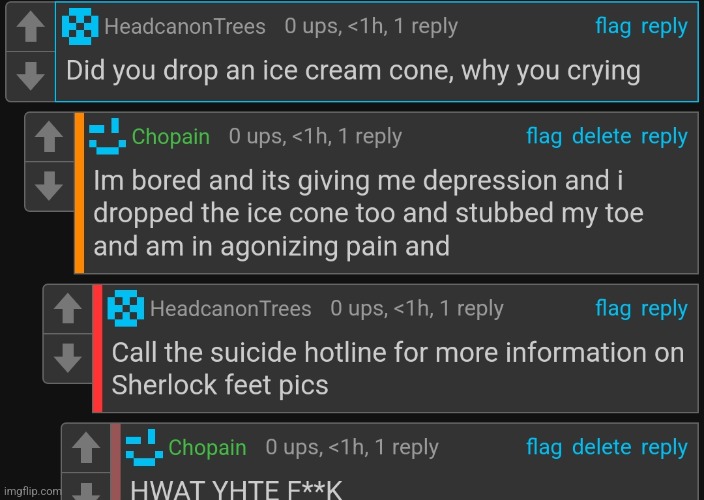Open HeadcanonTrees avatar on top comment

pos(80,26)
